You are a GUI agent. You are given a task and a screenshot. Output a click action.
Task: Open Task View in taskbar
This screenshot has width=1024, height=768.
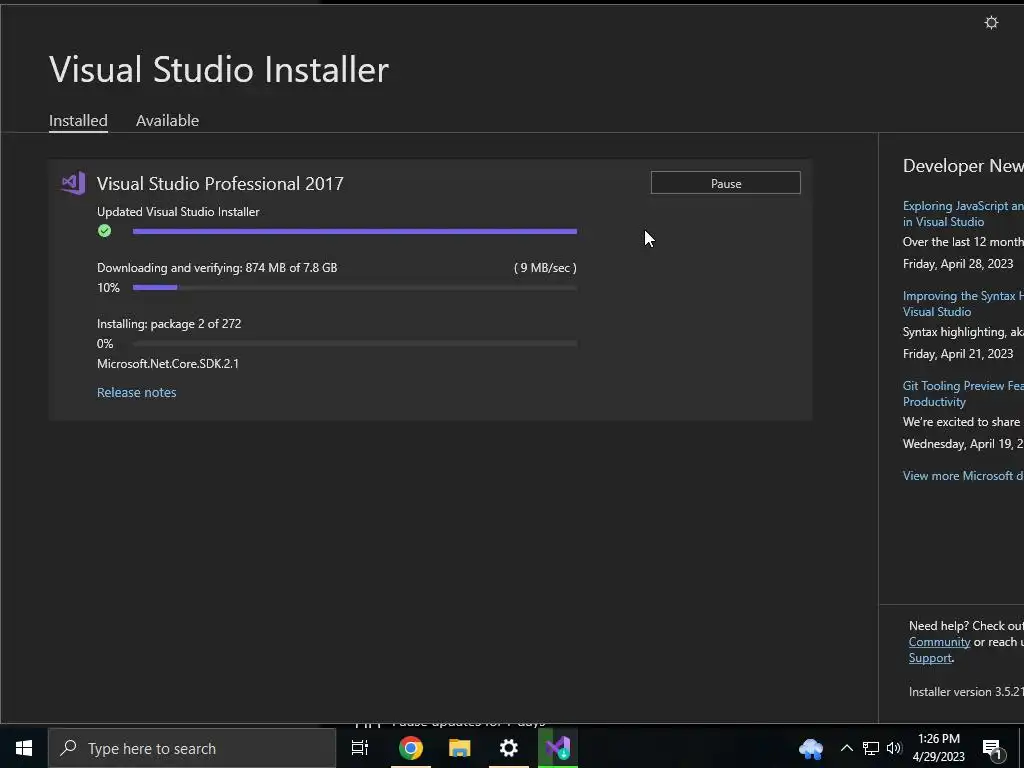point(360,748)
